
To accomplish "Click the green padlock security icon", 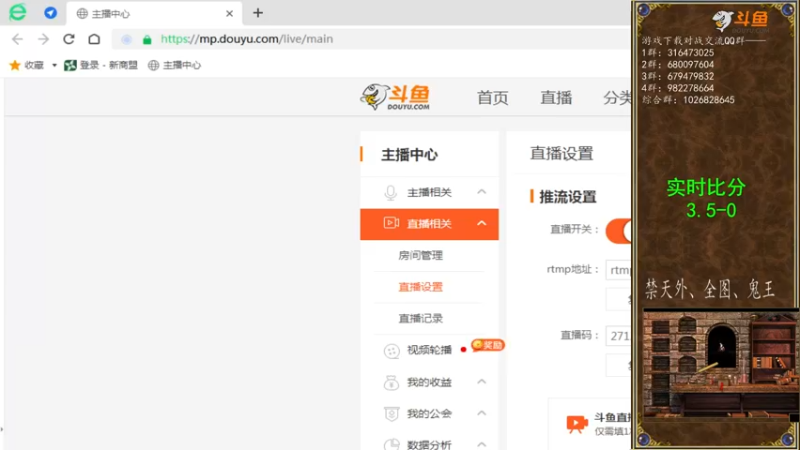I will (147, 39).
